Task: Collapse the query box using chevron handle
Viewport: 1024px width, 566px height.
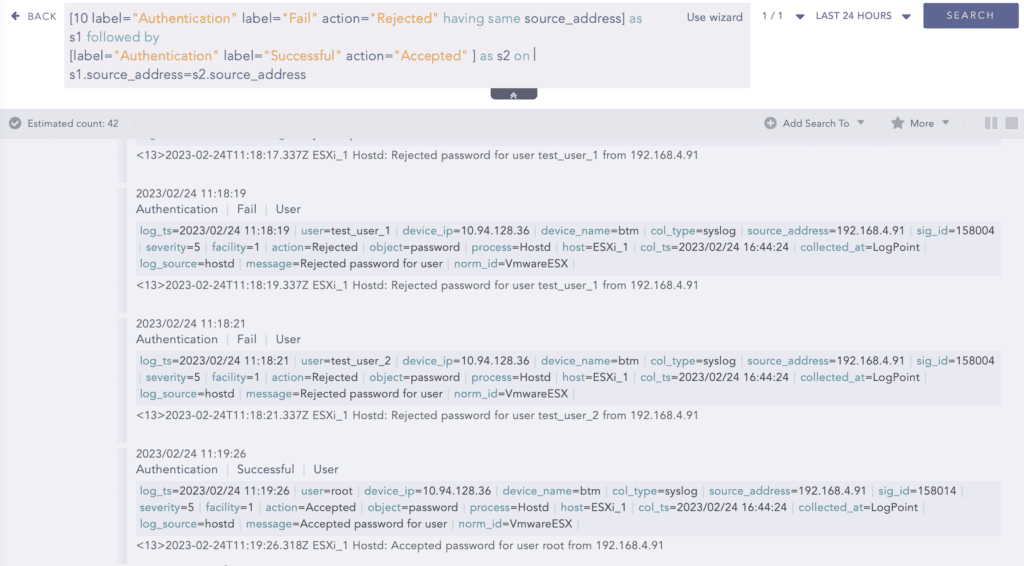Action: point(513,94)
